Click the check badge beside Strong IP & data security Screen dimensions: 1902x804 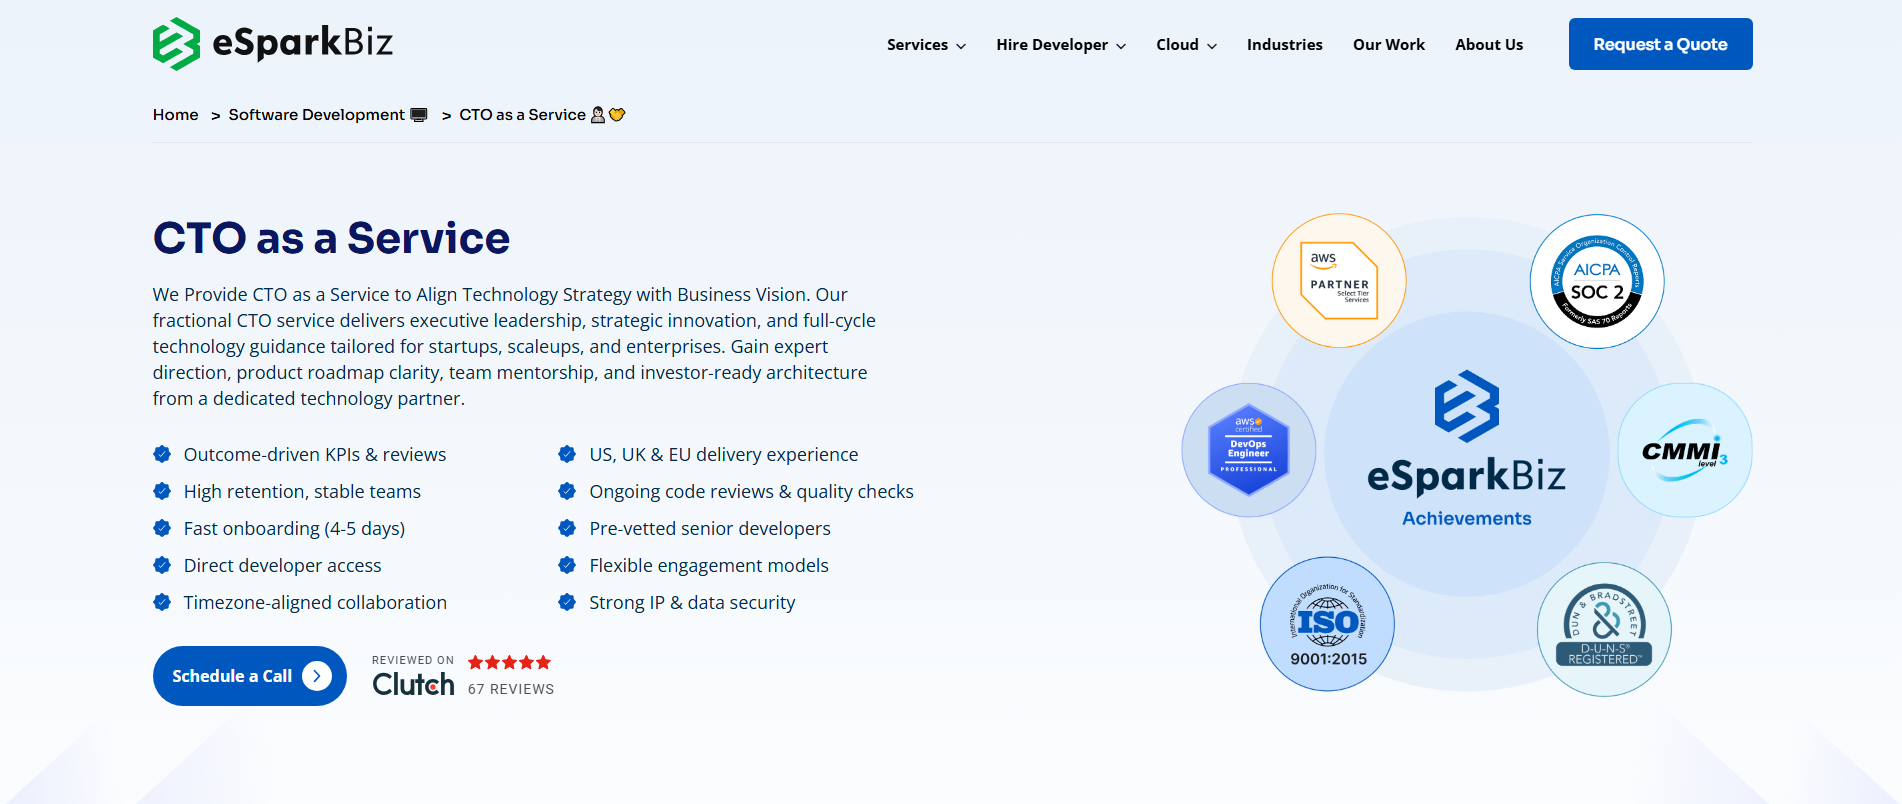click(x=567, y=602)
